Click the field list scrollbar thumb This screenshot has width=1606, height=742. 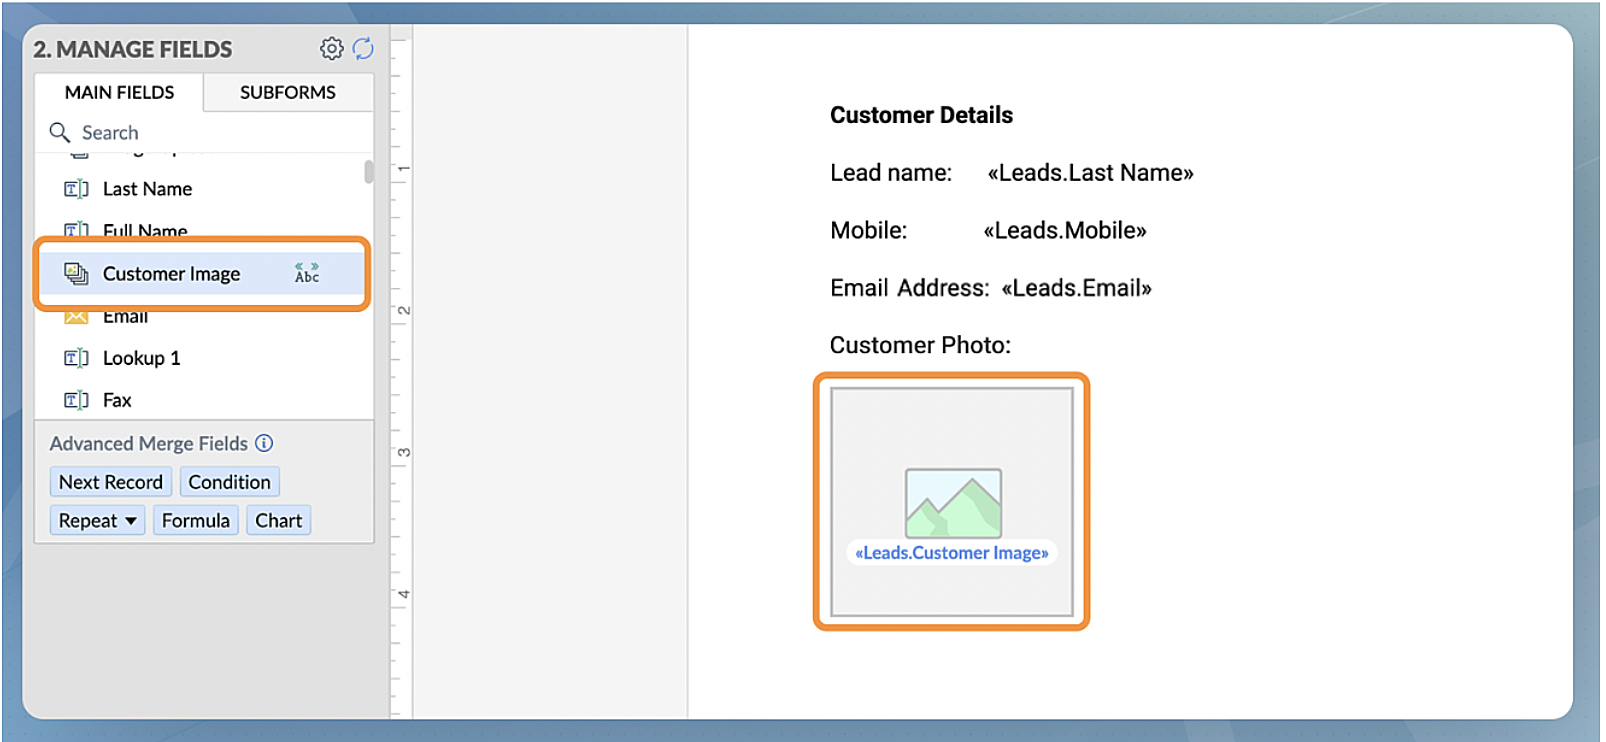[369, 172]
